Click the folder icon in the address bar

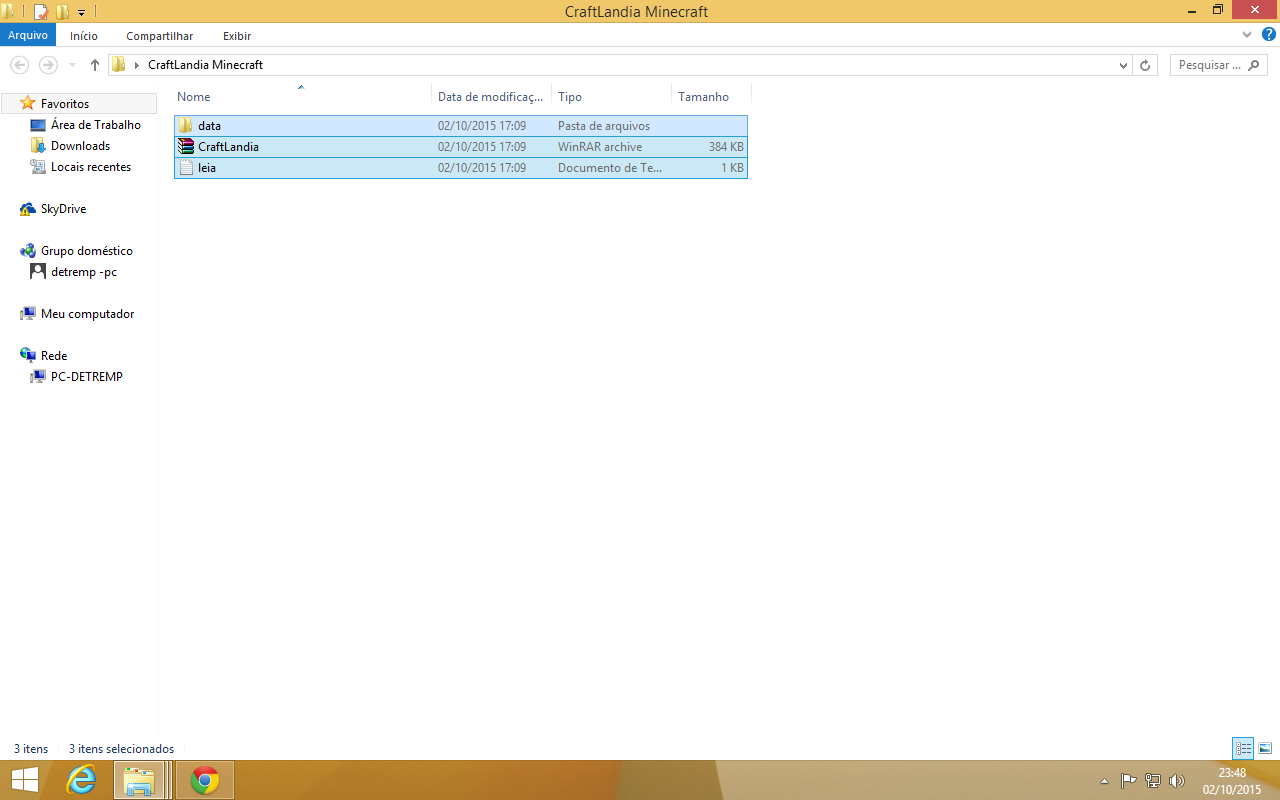[119, 65]
